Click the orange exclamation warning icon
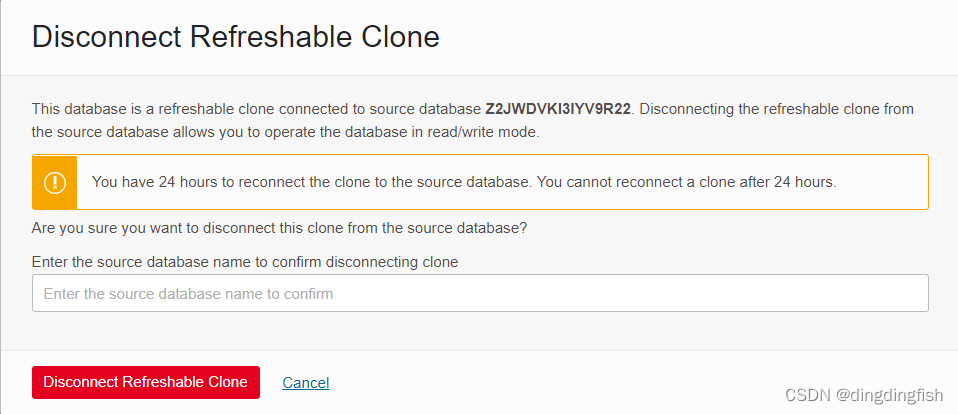Image resolution: width=958 pixels, height=414 pixels. pyautogui.click(x=54, y=182)
